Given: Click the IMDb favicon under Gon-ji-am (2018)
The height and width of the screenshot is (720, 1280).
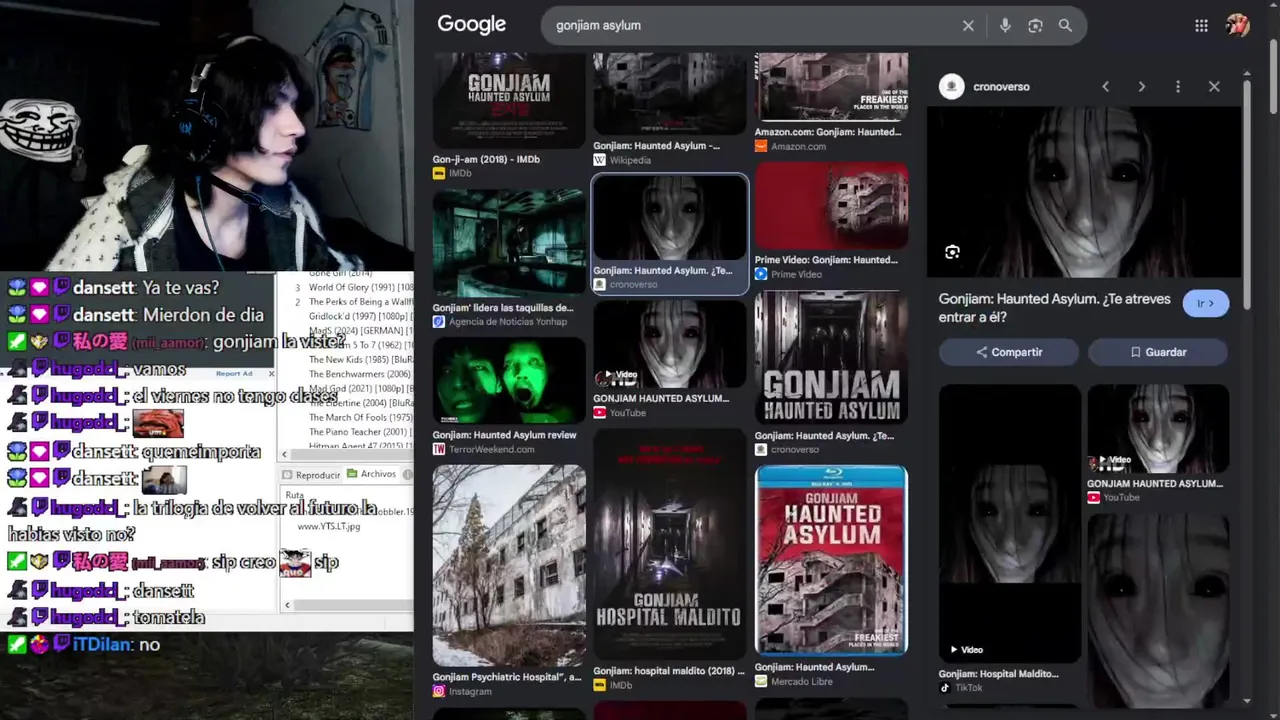Looking at the screenshot, I should [x=439, y=173].
